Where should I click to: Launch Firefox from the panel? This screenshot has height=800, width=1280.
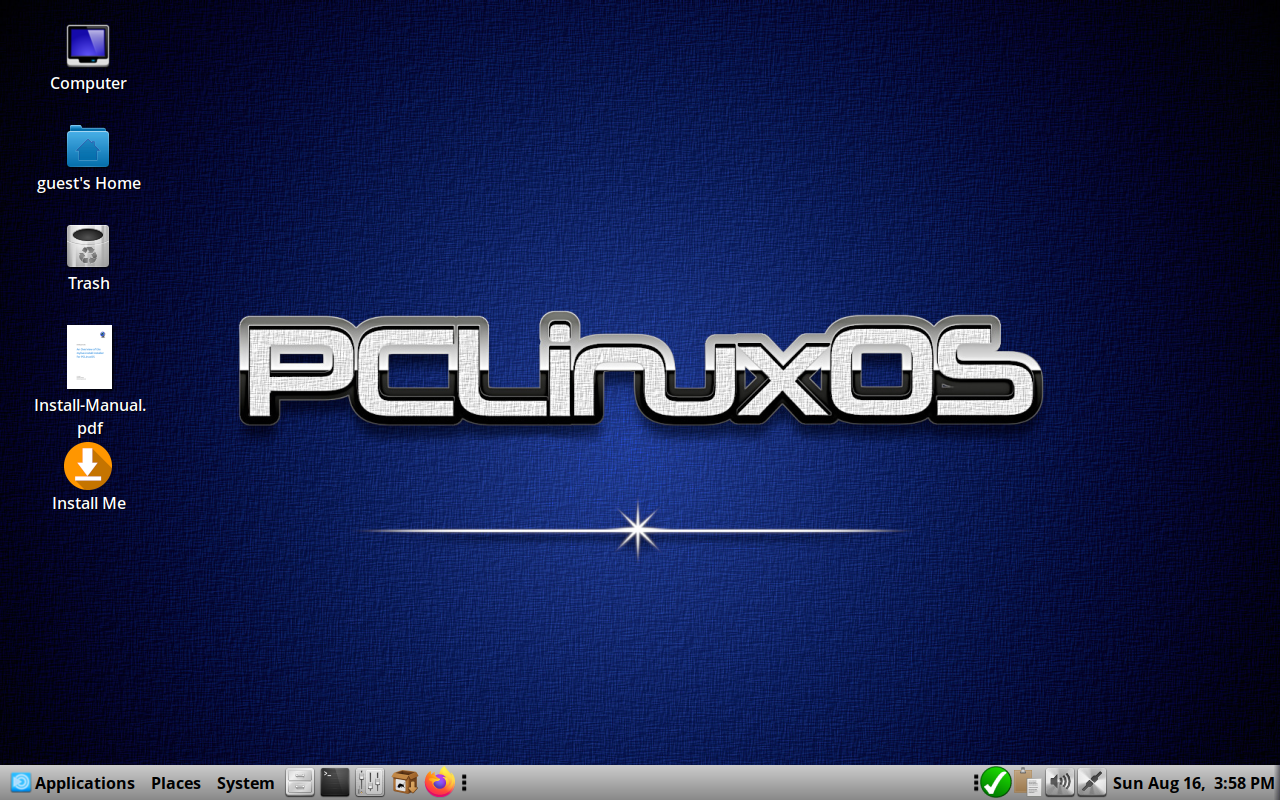pos(439,782)
